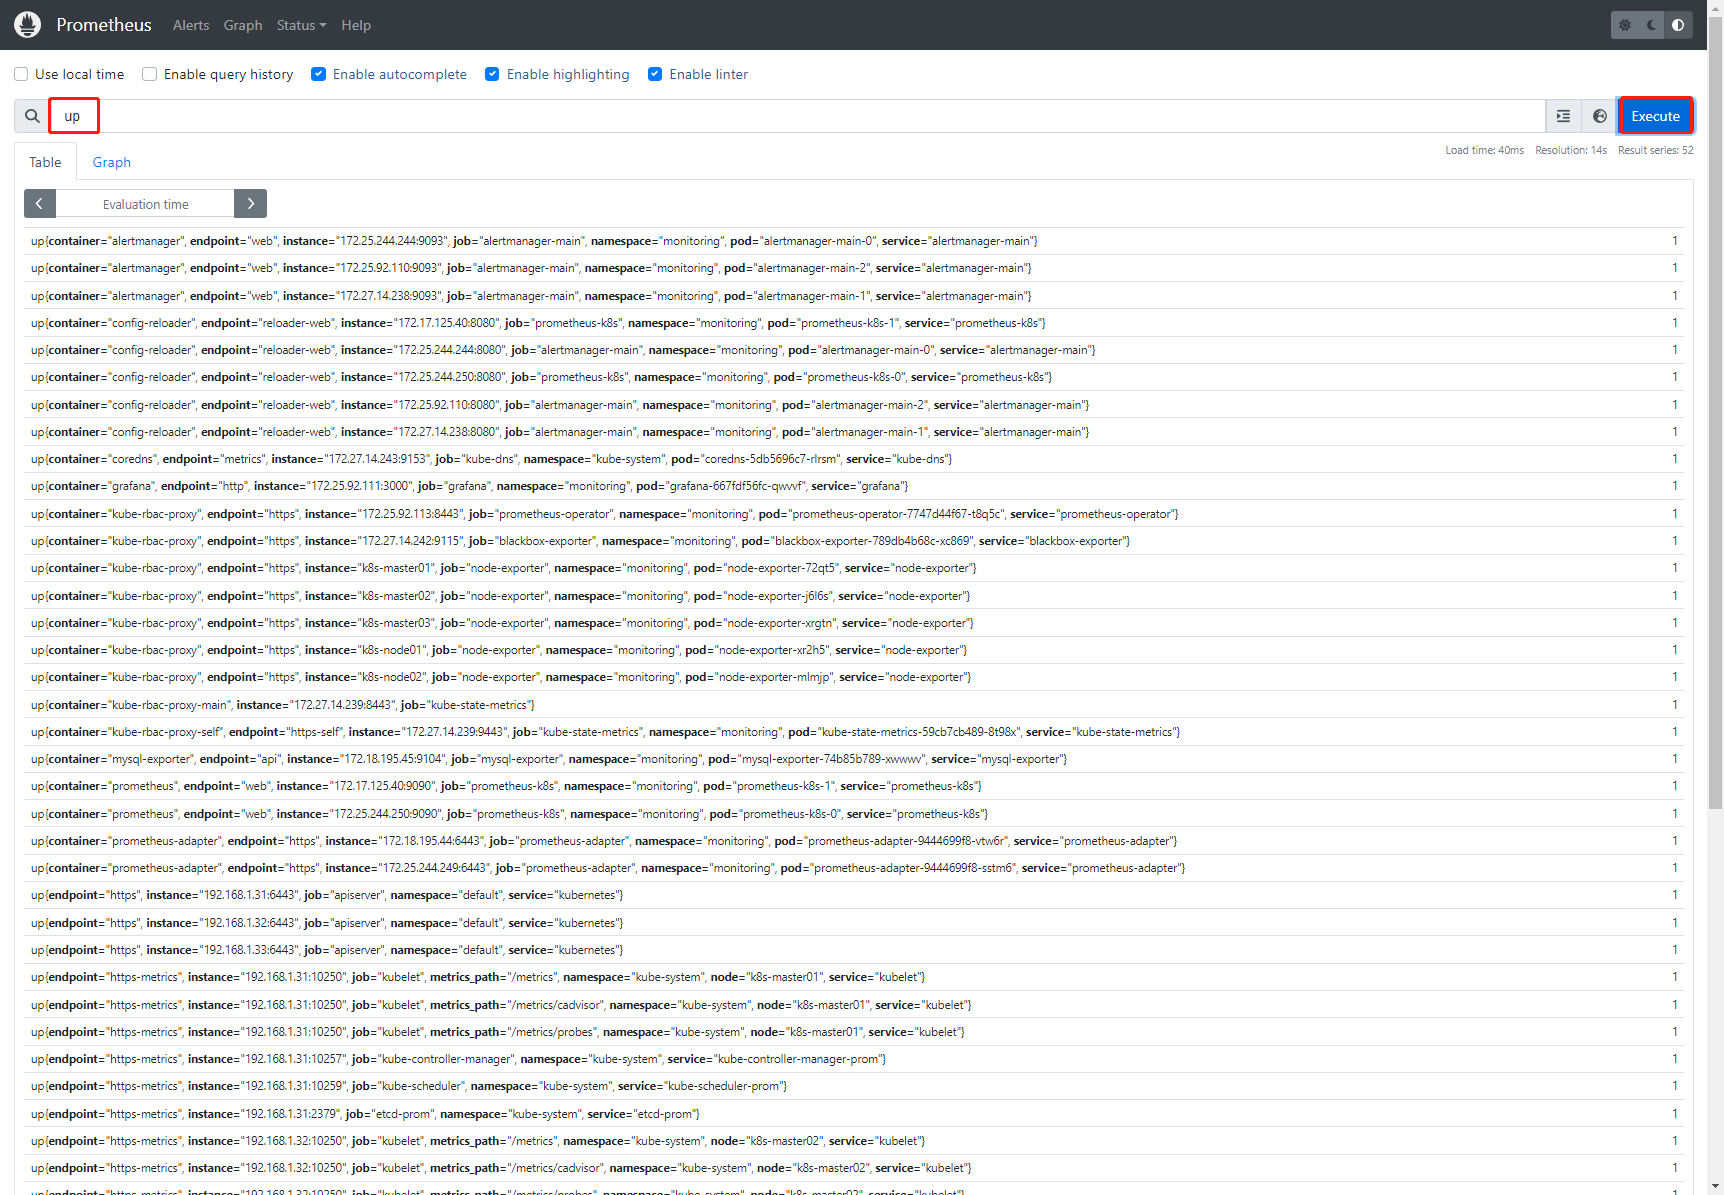The width and height of the screenshot is (1724, 1195).
Task: Click the "Resolution: 14s" statistic
Action: 1571,150
